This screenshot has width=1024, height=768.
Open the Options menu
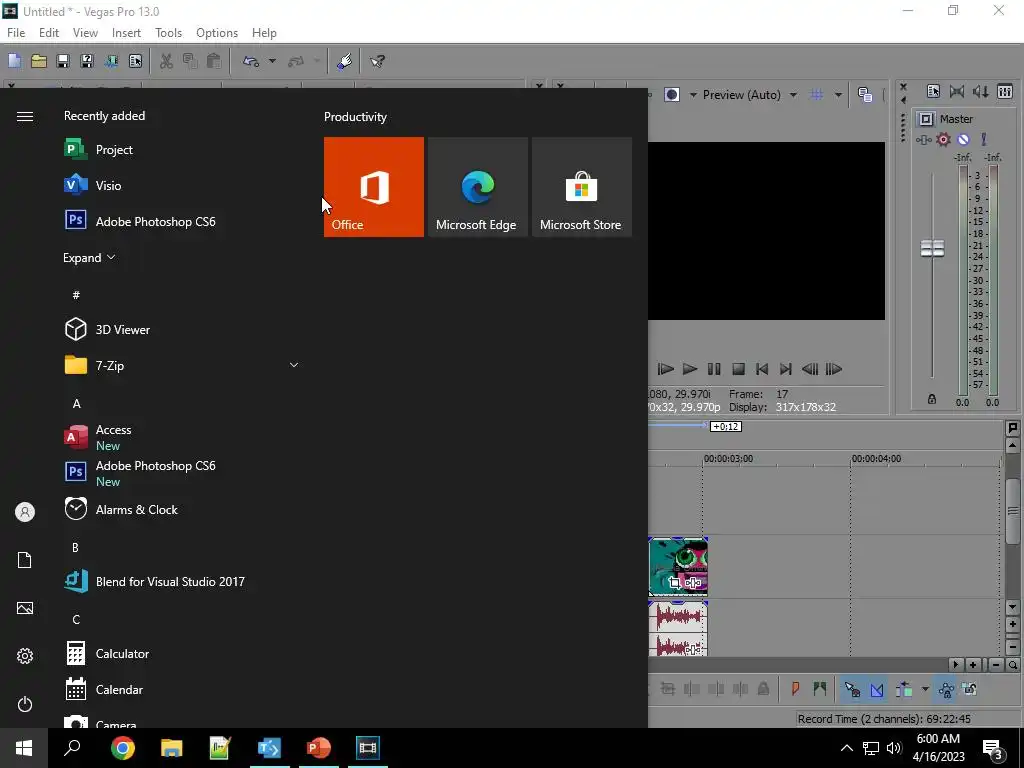tap(217, 33)
